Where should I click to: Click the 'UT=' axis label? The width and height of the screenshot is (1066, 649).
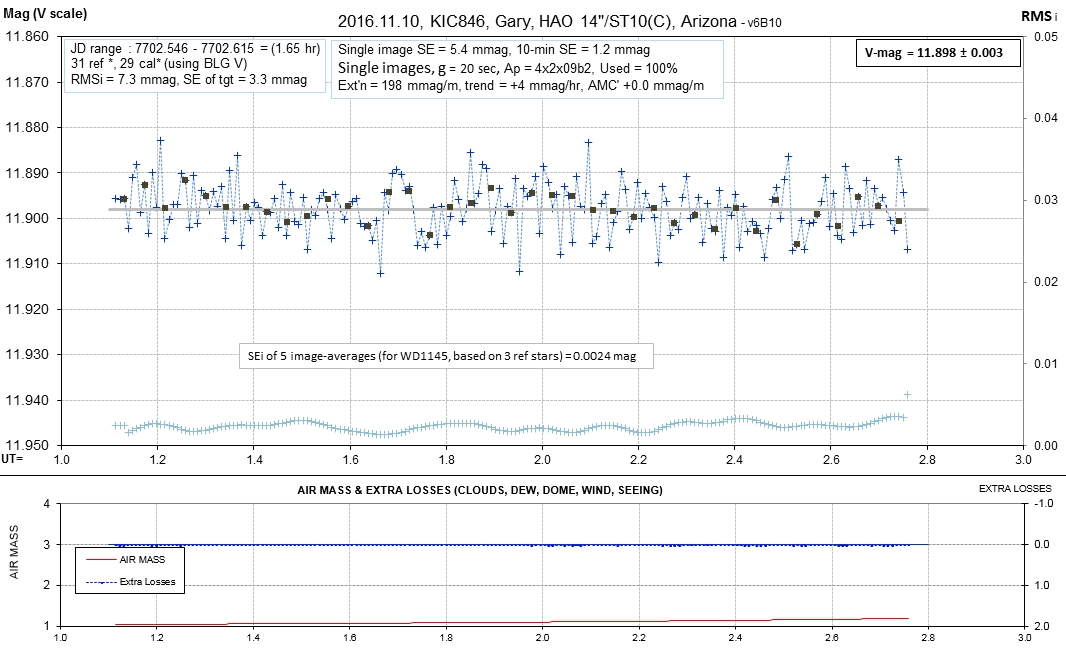point(12,459)
